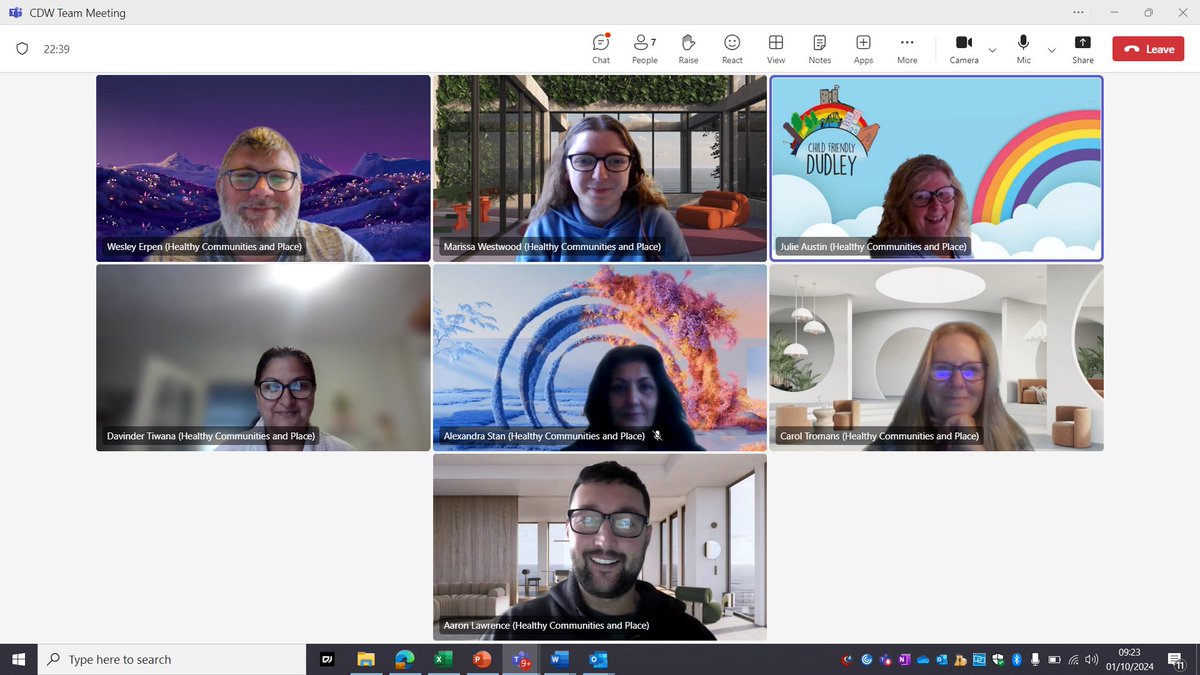This screenshot has height=675, width=1200.
Task: Open PowerPoint from the taskbar
Action: pyautogui.click(x=481, y=659)
